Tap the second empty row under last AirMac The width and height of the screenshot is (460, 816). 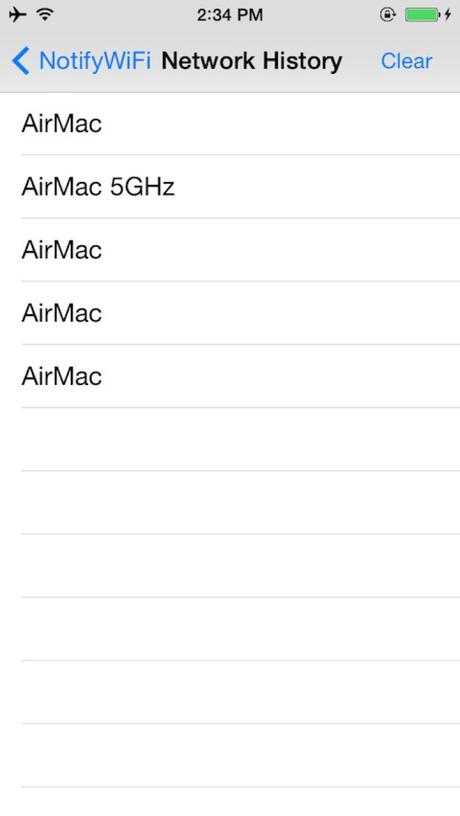230,502
